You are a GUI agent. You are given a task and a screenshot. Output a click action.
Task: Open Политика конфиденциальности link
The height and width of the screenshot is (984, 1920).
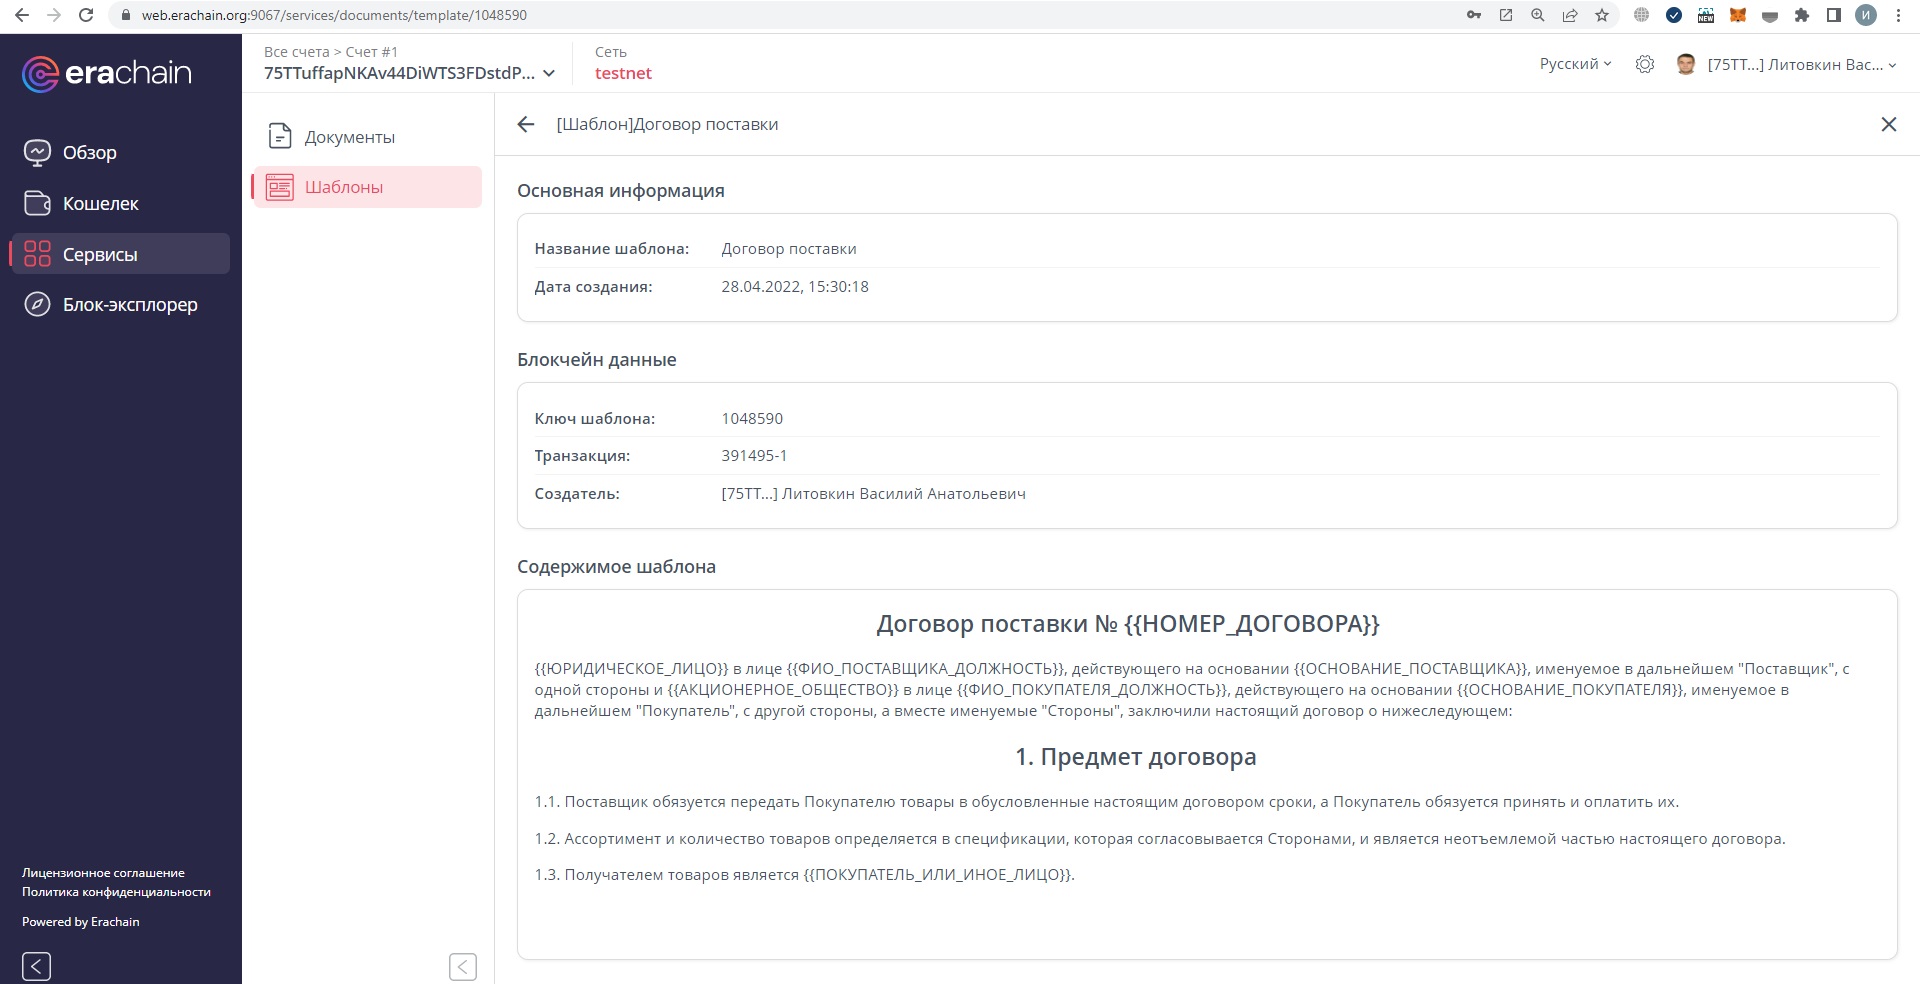coord(117,891)
